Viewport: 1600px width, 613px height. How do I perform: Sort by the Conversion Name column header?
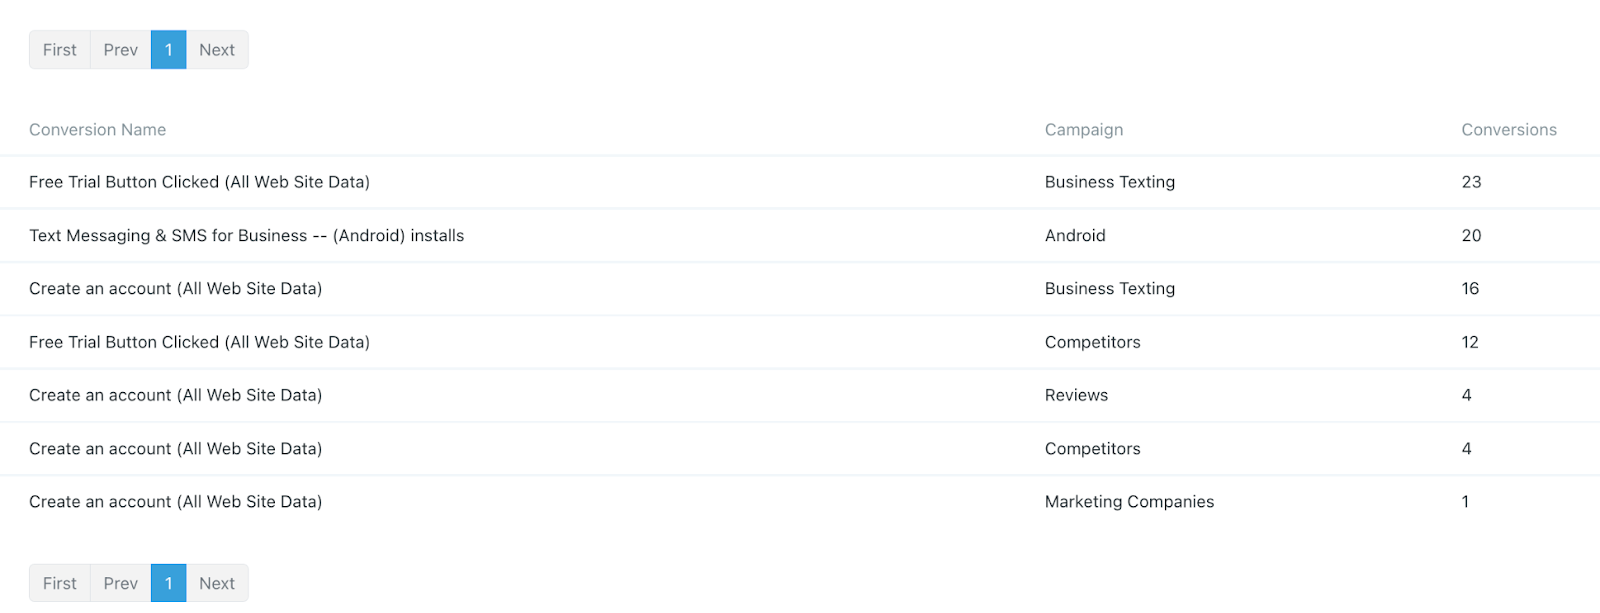click(98, 130)
